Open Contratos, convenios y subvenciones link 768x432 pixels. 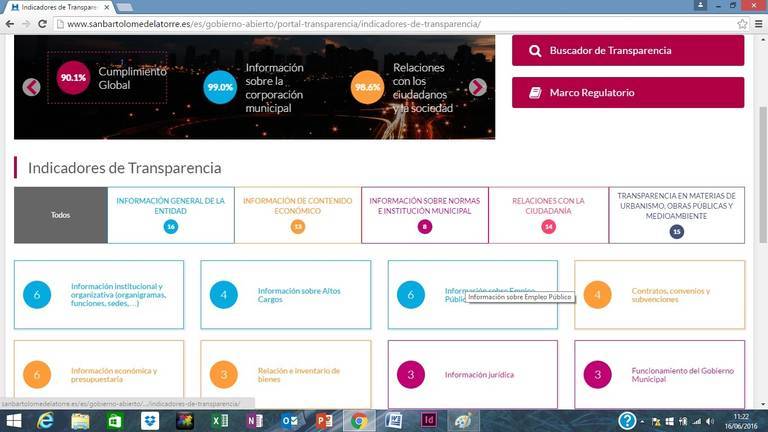pos(671,295)
